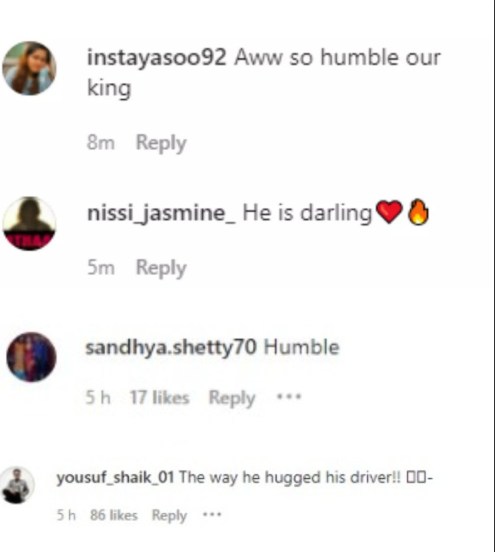The width and height of the screenshot is (495, 552).
Task: Visit the nissi_jasmine_ username link
Action: tap(161, 214)
